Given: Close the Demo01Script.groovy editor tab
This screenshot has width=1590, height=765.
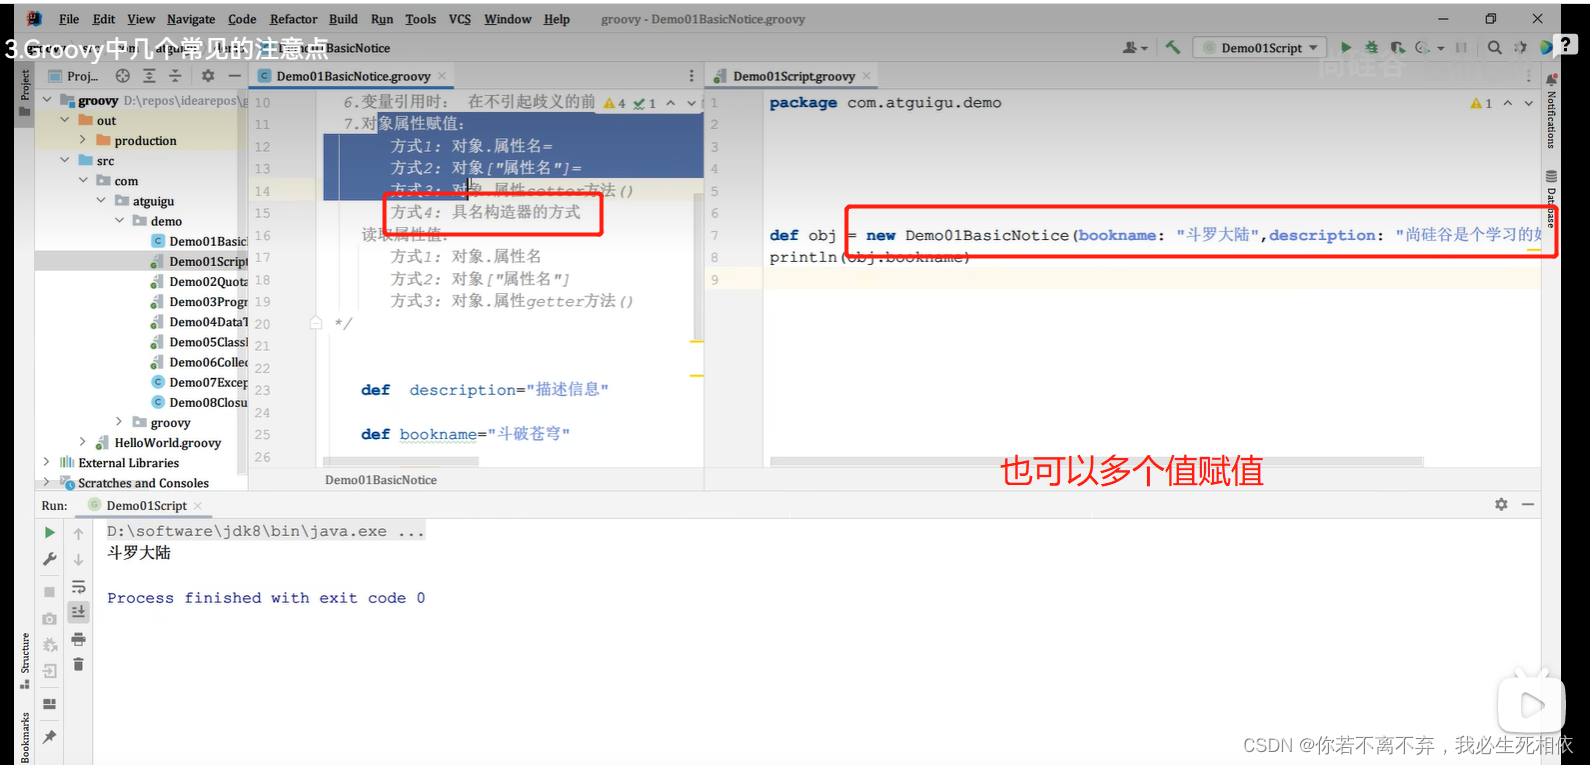Looking at the screenshot, I should pyautogui.click(x=866, y=76).
